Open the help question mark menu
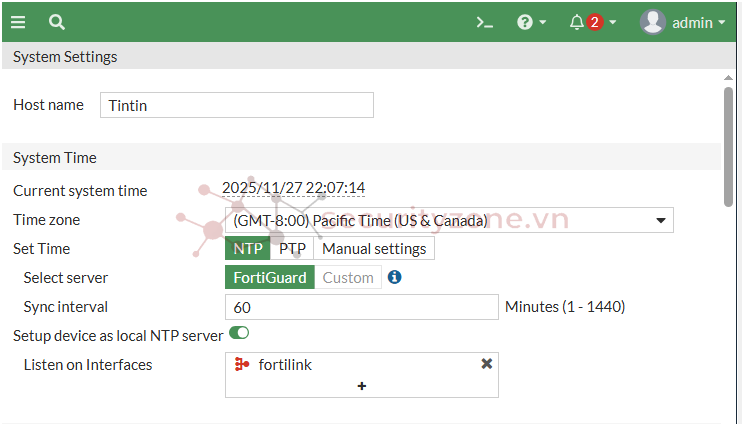744x426 pixels. point(525,22)
